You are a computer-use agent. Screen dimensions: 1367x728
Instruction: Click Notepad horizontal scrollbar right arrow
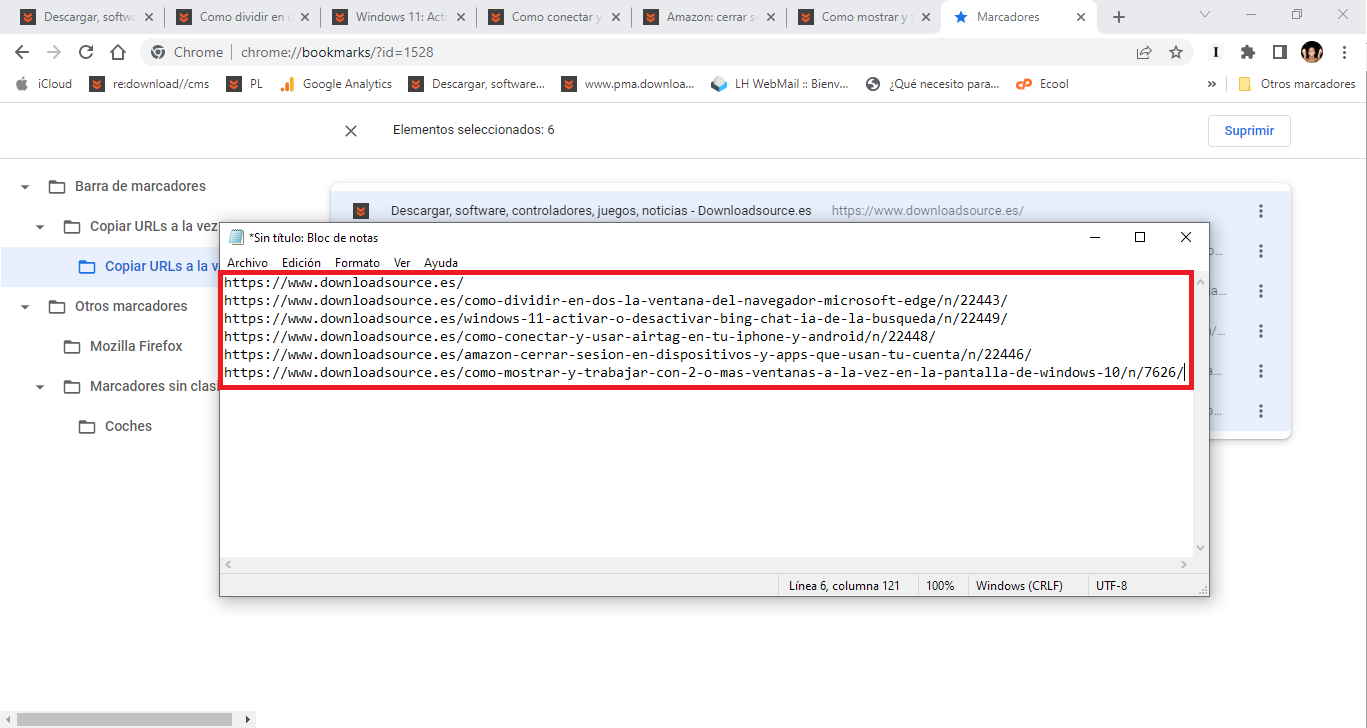point(1185,565)
